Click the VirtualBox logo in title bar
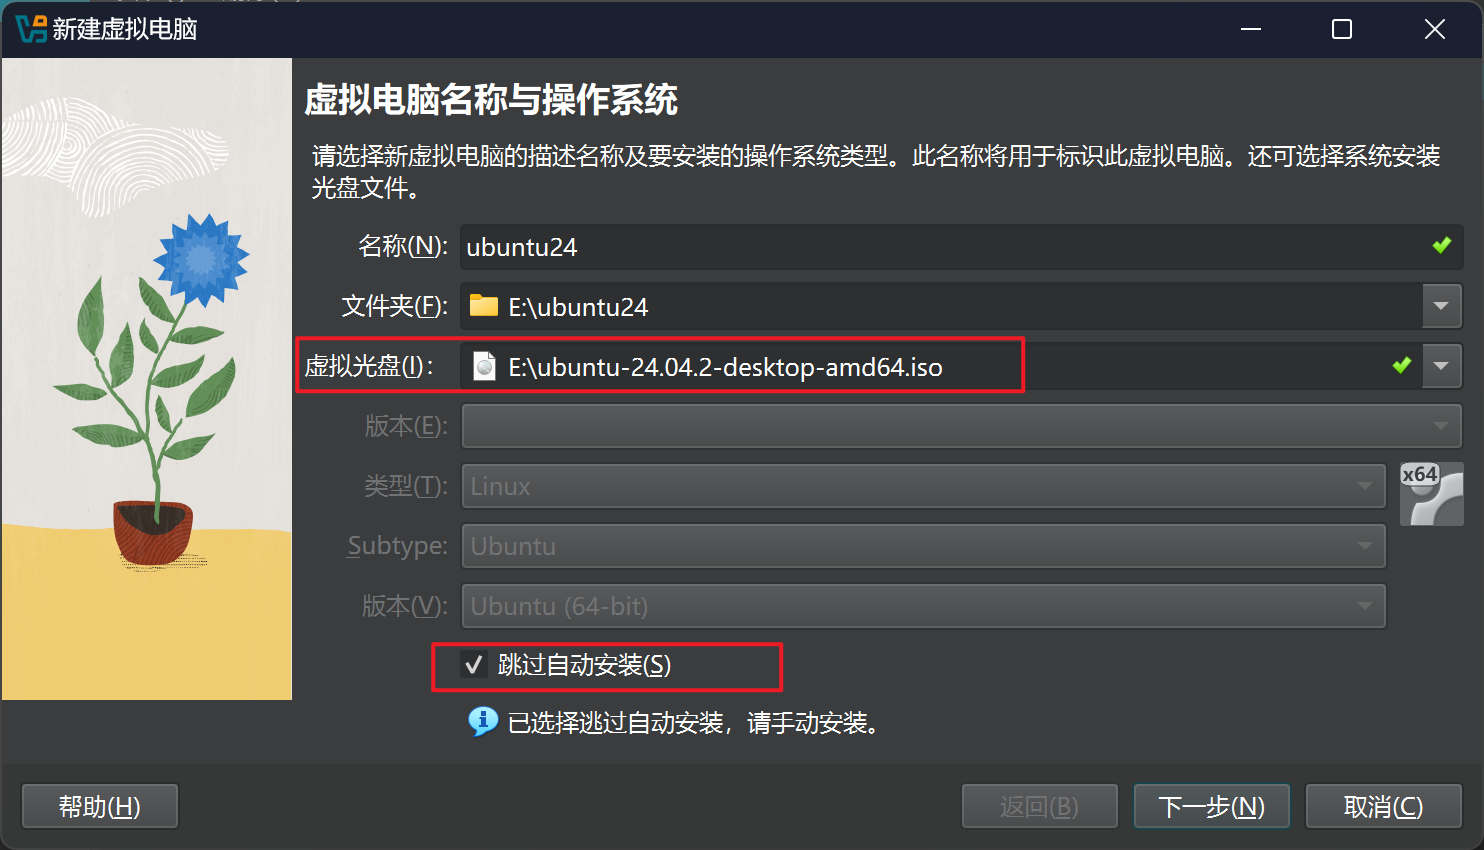 point(31,29)
